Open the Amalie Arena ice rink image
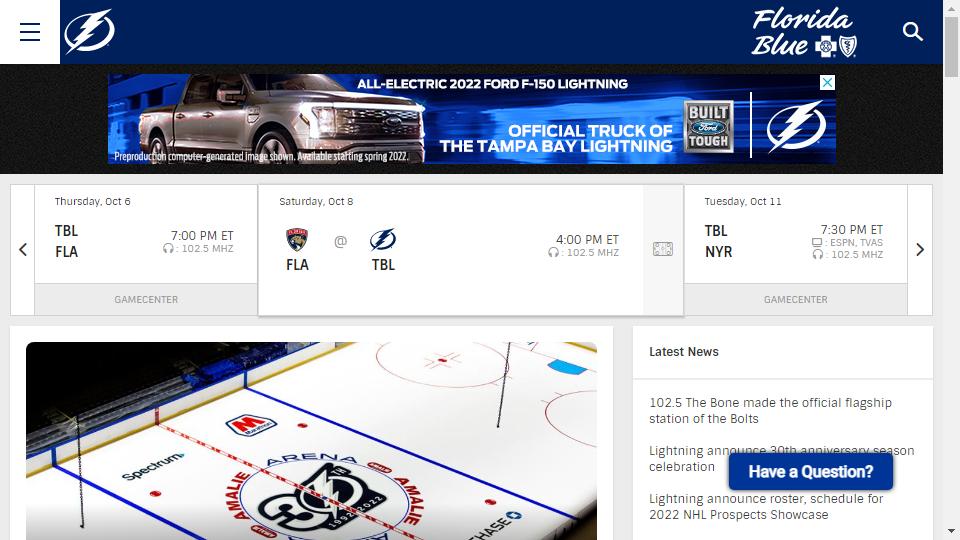The width and height of the screenshot is (960, 540). pos(311,440)
